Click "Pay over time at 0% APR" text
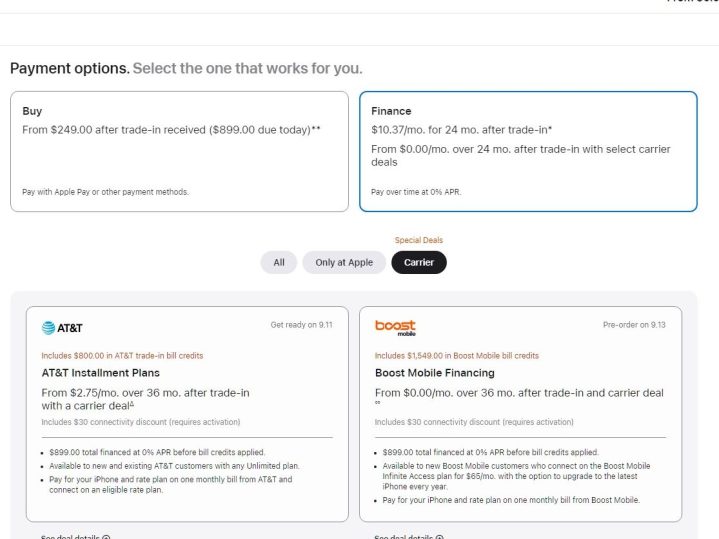 (414, 191)
